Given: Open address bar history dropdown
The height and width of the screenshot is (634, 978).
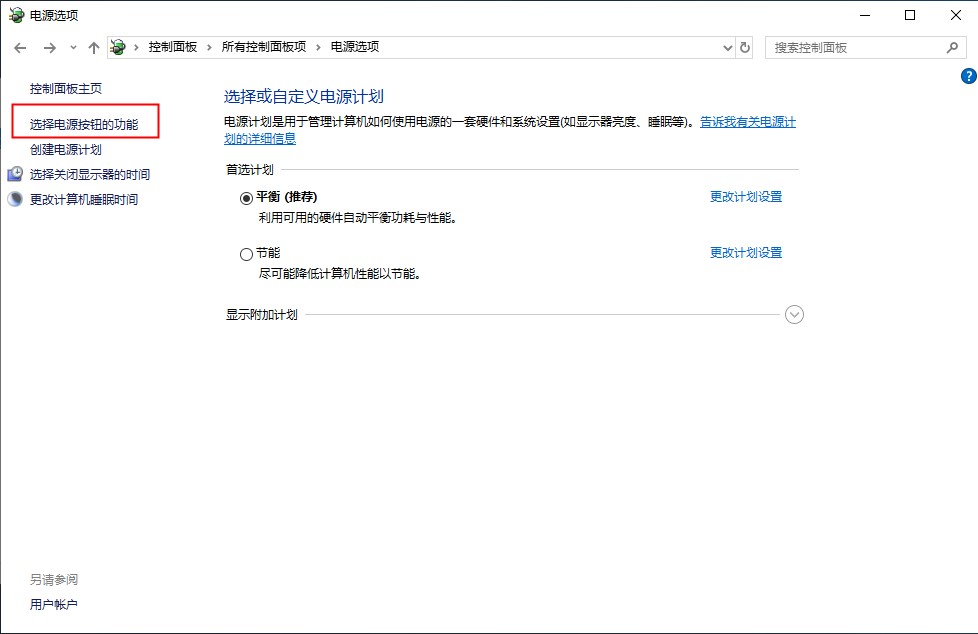Looking at the screenshot, I should [x=728, y=48].
